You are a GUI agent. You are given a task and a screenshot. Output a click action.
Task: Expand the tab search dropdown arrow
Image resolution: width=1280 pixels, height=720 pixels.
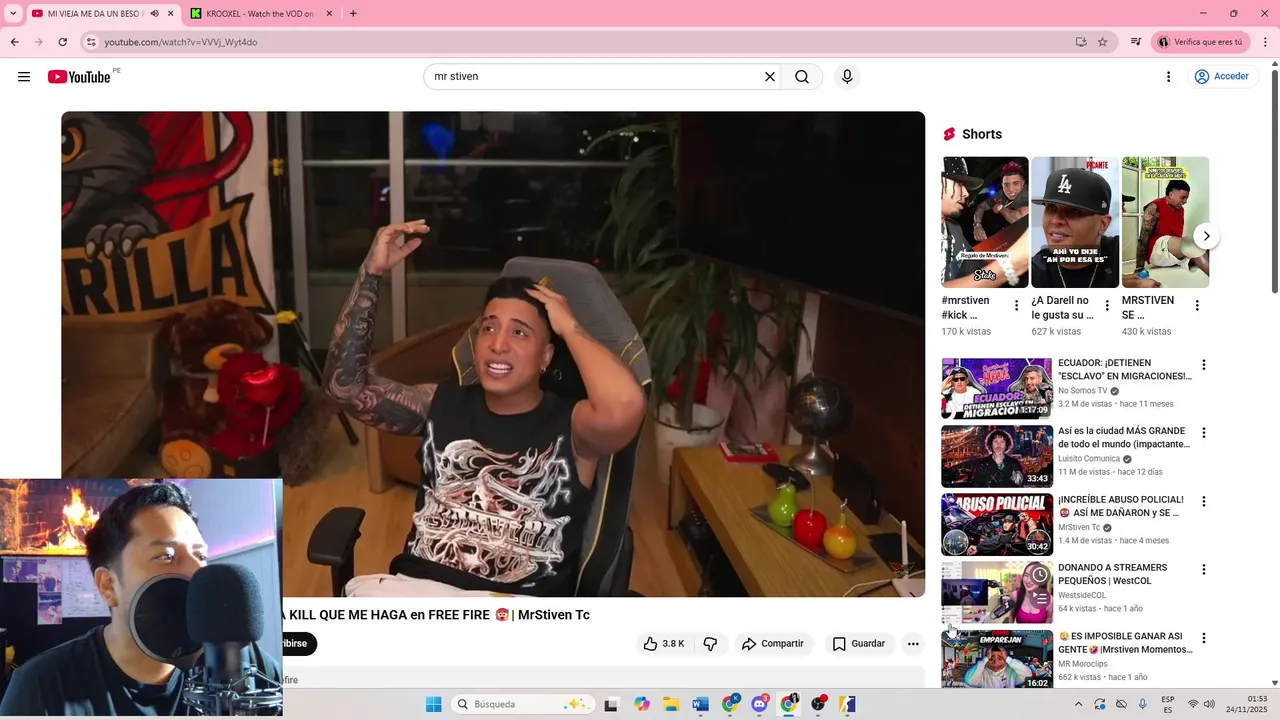(x=13, y=14)
